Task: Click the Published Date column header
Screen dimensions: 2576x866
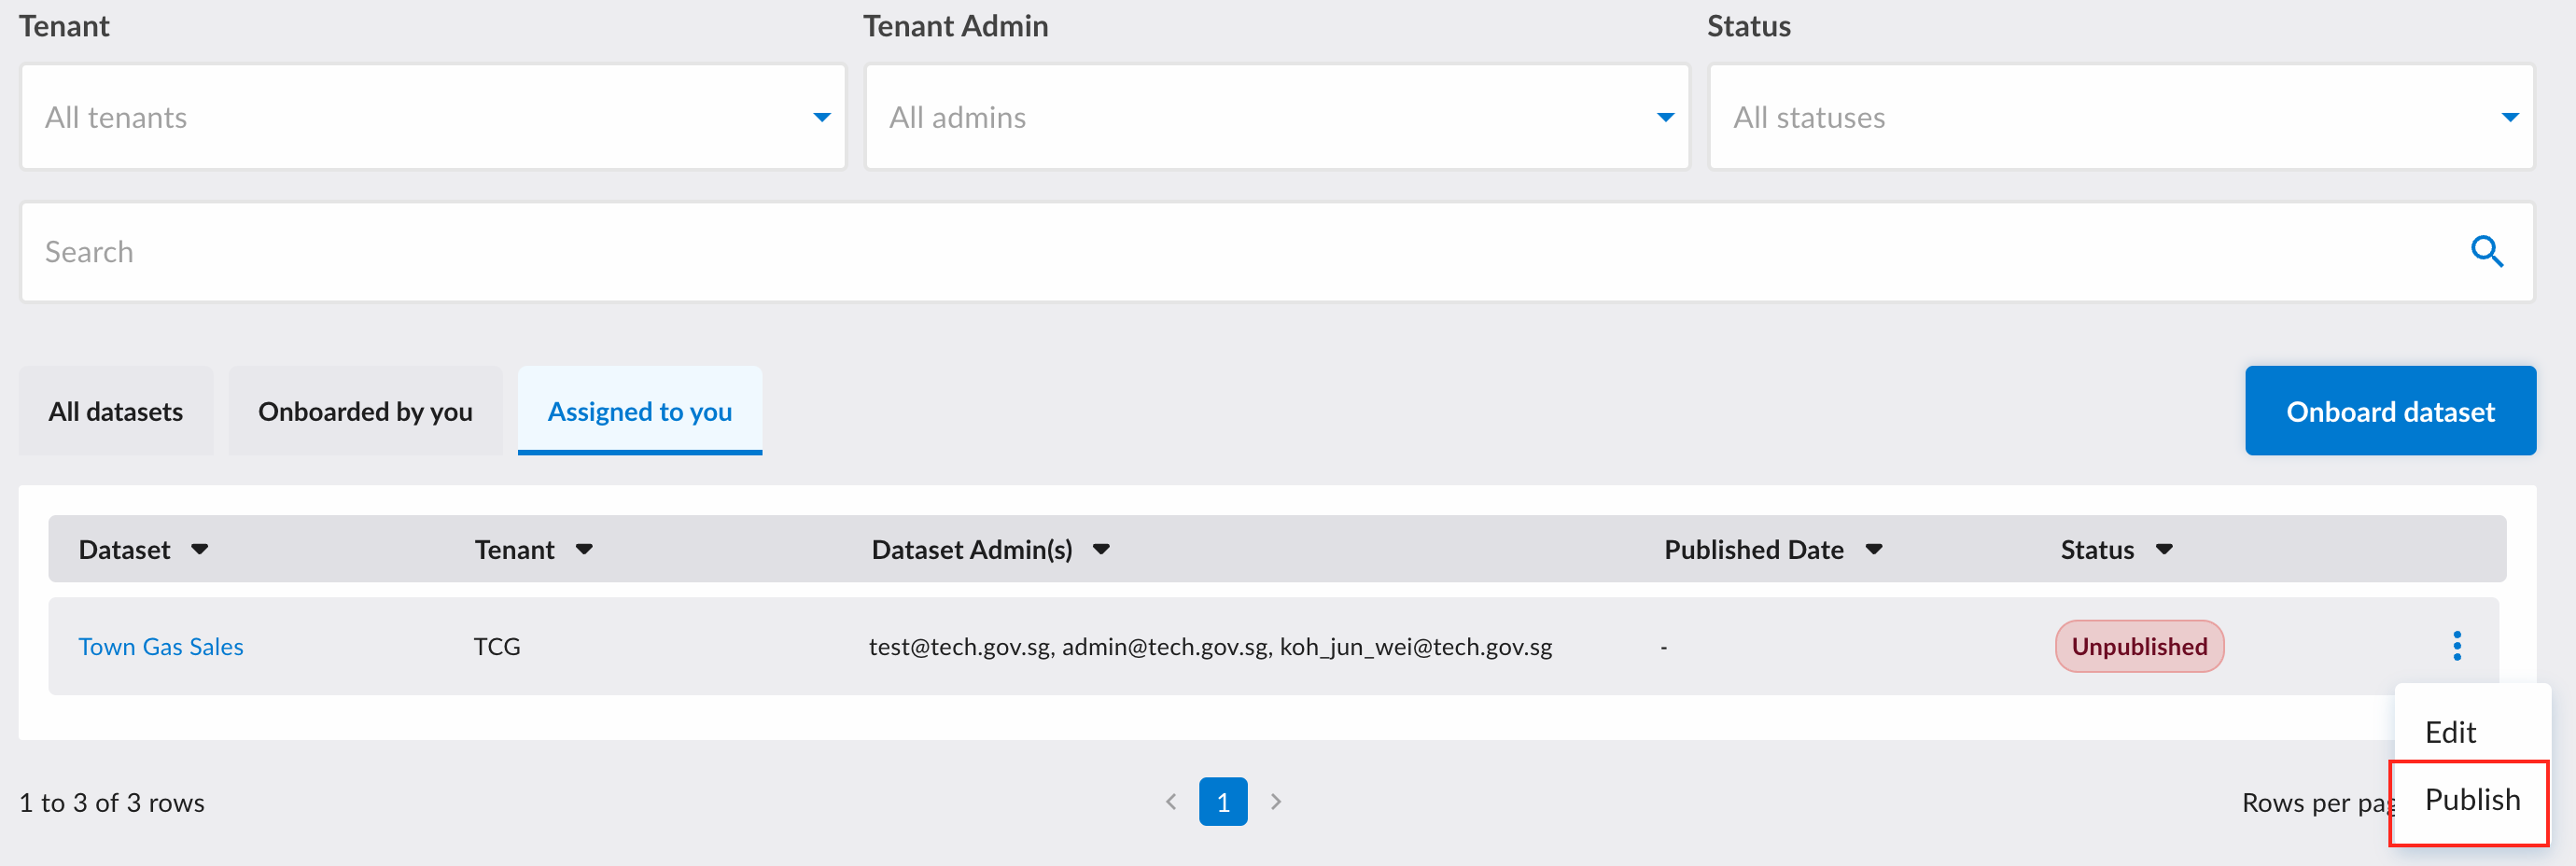Action: pyautogui.click(x=1753, y=549)
